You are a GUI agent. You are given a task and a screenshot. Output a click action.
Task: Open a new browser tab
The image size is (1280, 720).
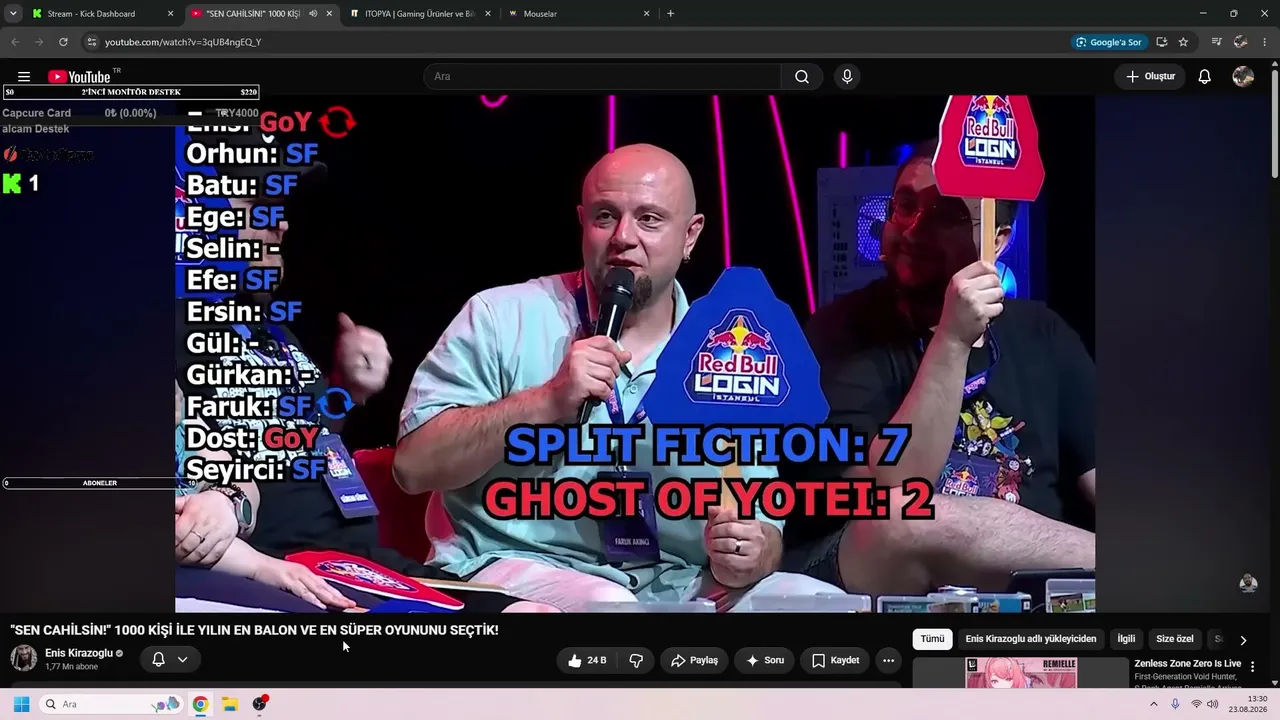pos(670,14)
